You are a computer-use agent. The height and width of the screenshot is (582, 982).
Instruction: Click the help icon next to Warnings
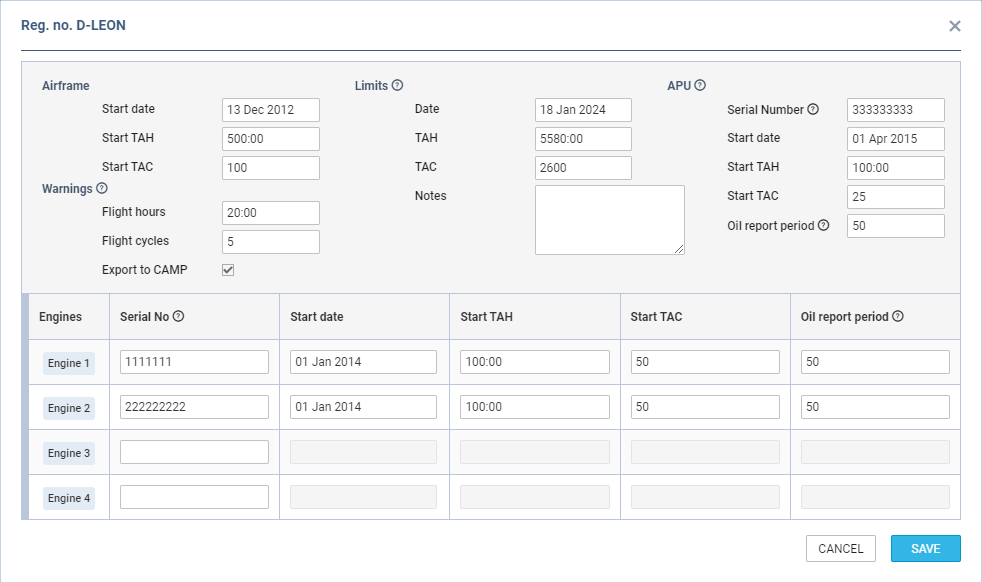[x=101, y=188]
